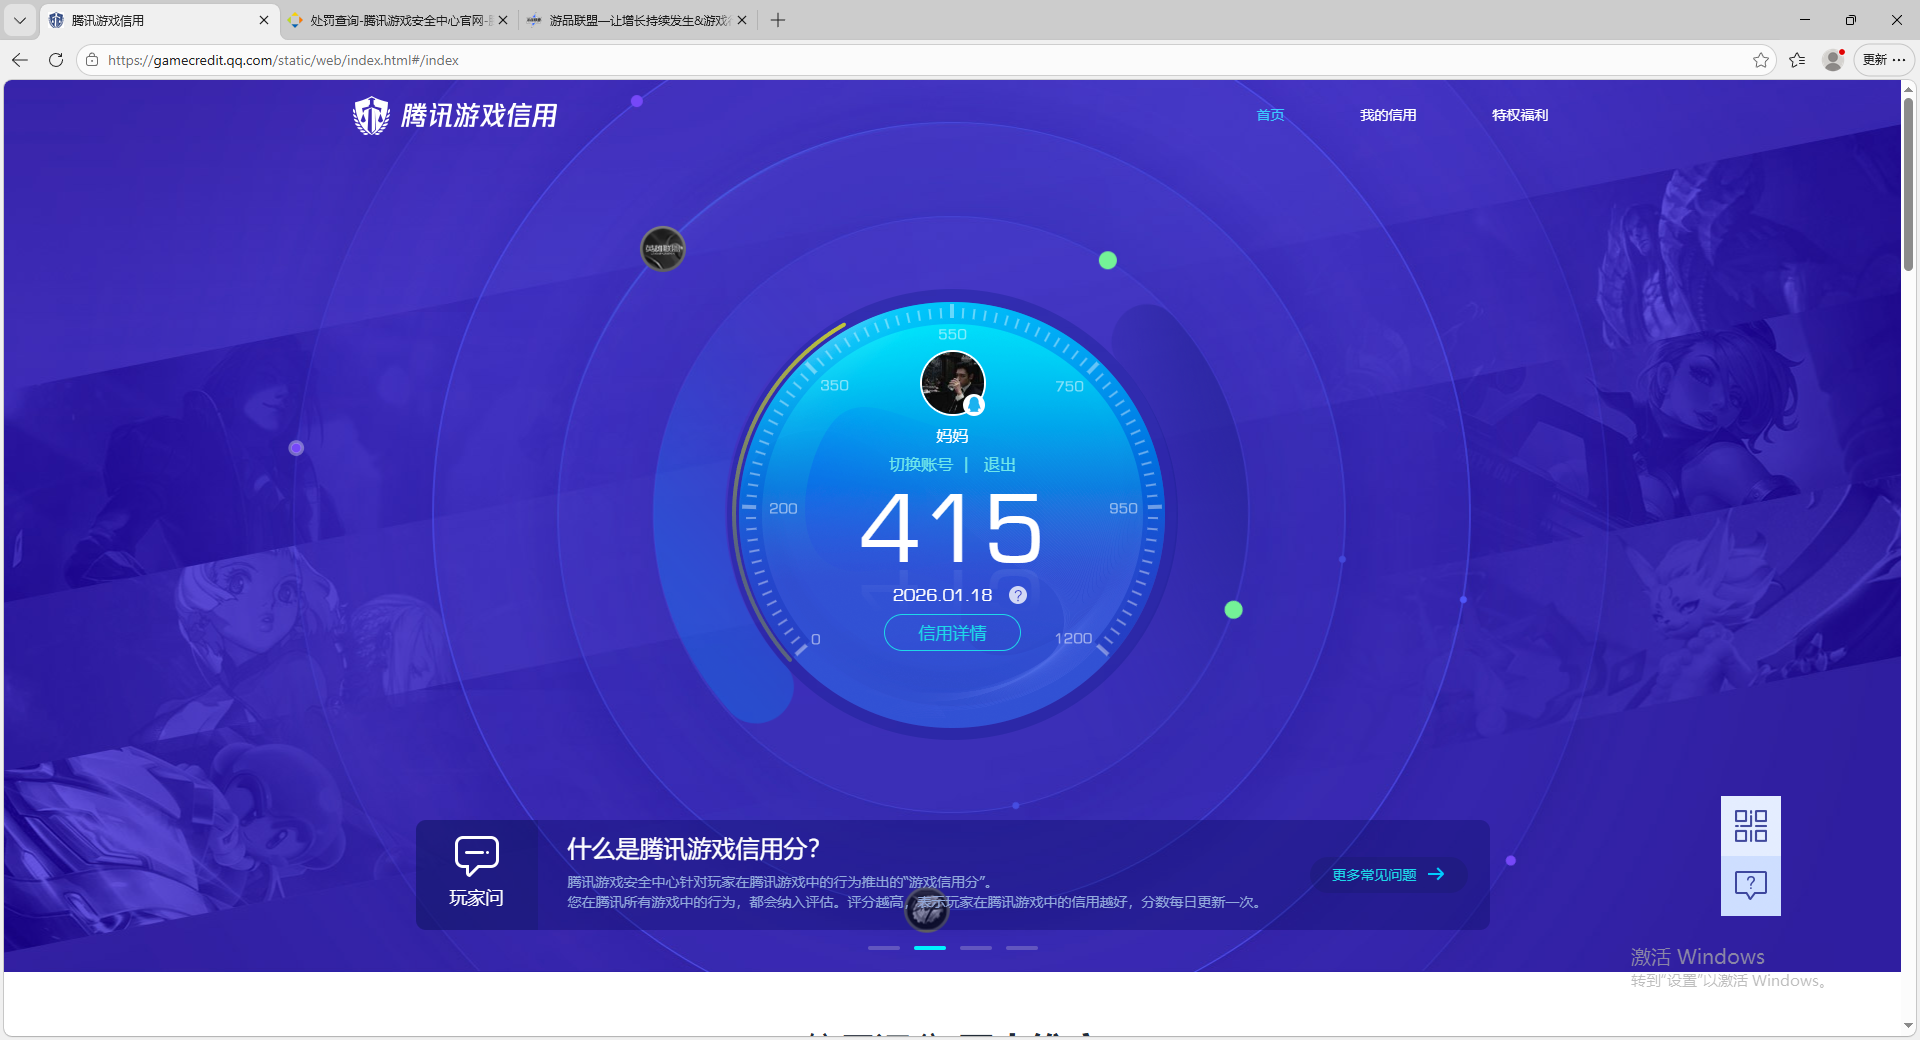Image resolution: width=1920 pixels, height=1040 pixels.
Task: Open the QR code panel icon
Action: tap(1749, 826)
